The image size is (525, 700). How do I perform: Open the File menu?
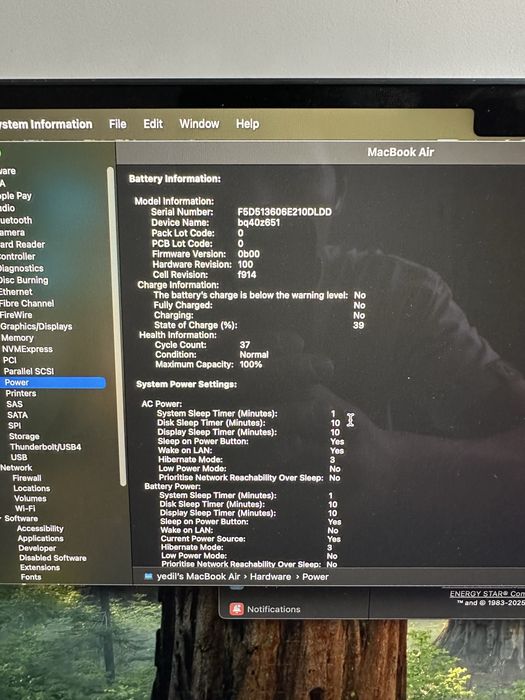[x=118, y=124]
